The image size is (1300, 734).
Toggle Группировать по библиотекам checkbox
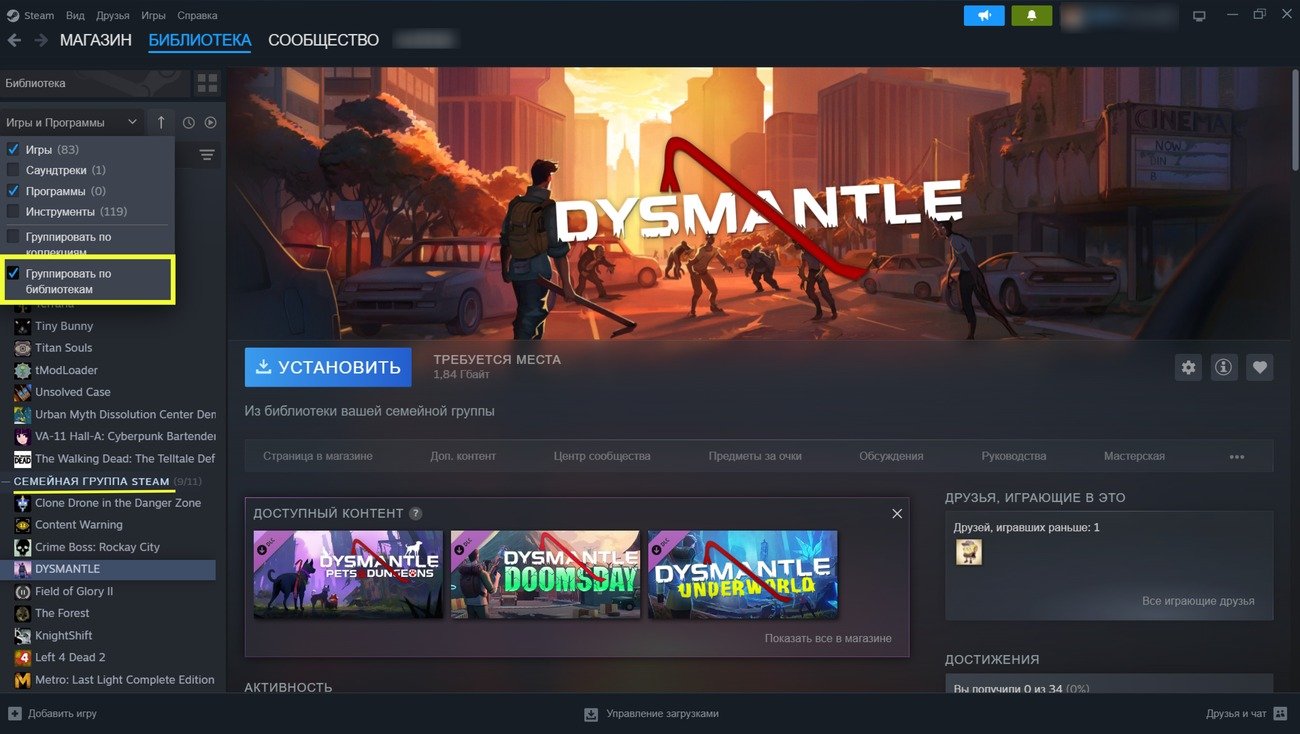[x=14, y=273]
